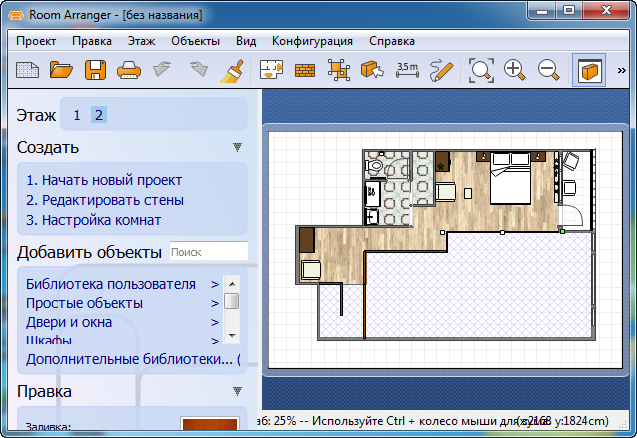The height and width of the screenshot is (438, 637).
Task: Click the Print icon in the toolbar
Action: [129, 70]
